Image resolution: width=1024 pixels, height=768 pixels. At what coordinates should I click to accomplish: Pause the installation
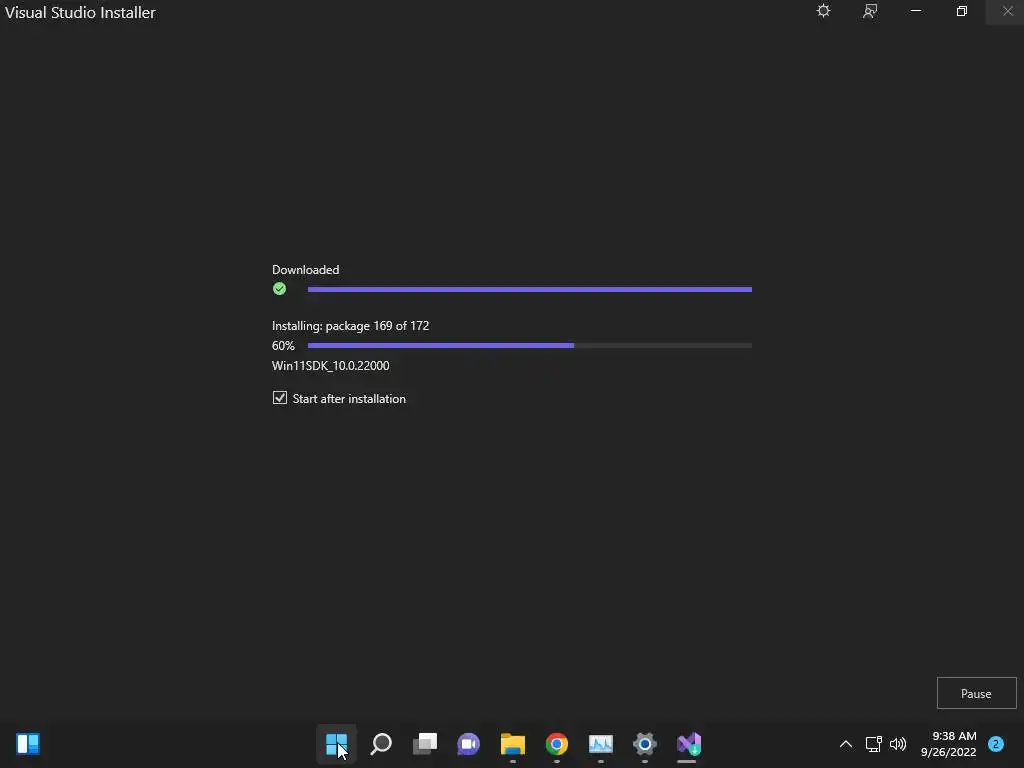pyautogui.click(x=976, y=693)
